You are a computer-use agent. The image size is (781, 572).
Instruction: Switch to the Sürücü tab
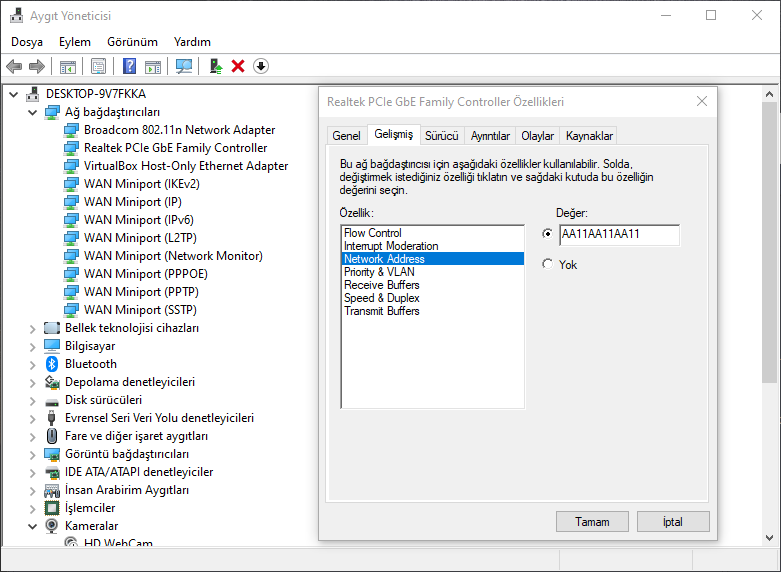[442, 136]
